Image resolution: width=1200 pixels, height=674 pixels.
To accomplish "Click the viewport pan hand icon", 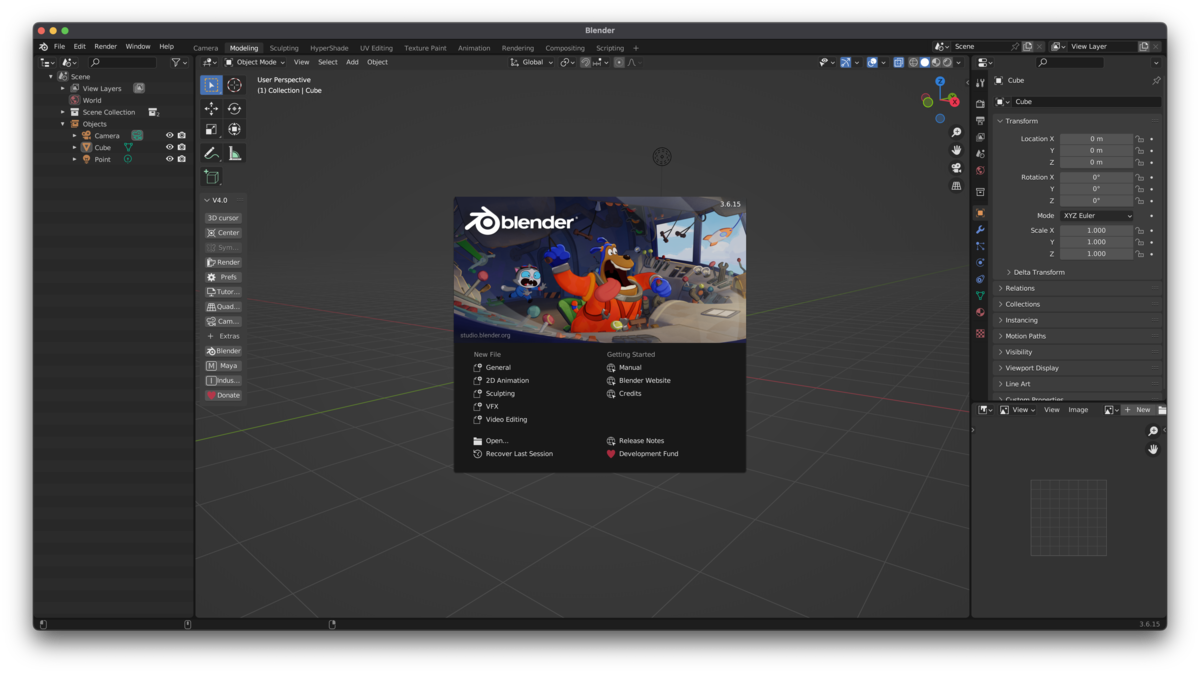I will pos(956,150).
